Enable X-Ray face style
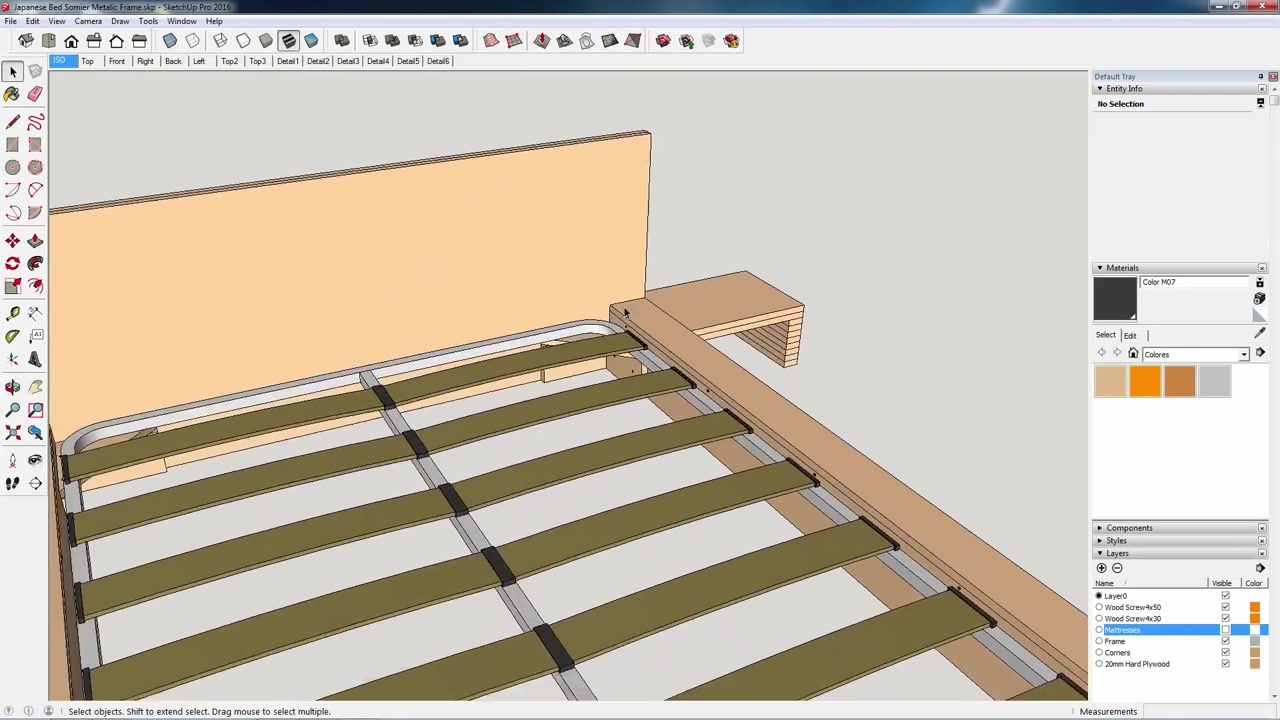This screenshot has height=720, width=1280. coord(170,41)
